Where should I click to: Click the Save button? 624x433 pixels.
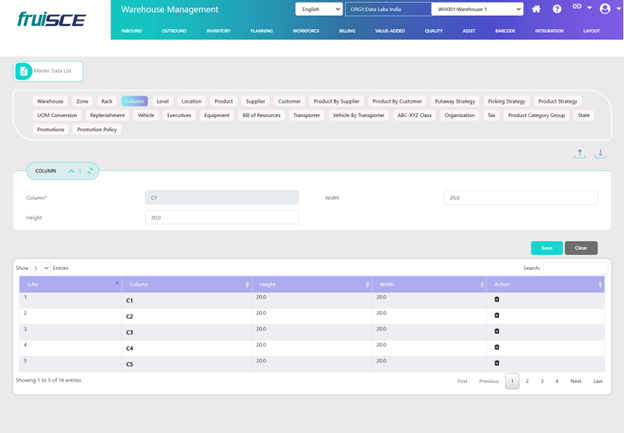tap(547, 248)
